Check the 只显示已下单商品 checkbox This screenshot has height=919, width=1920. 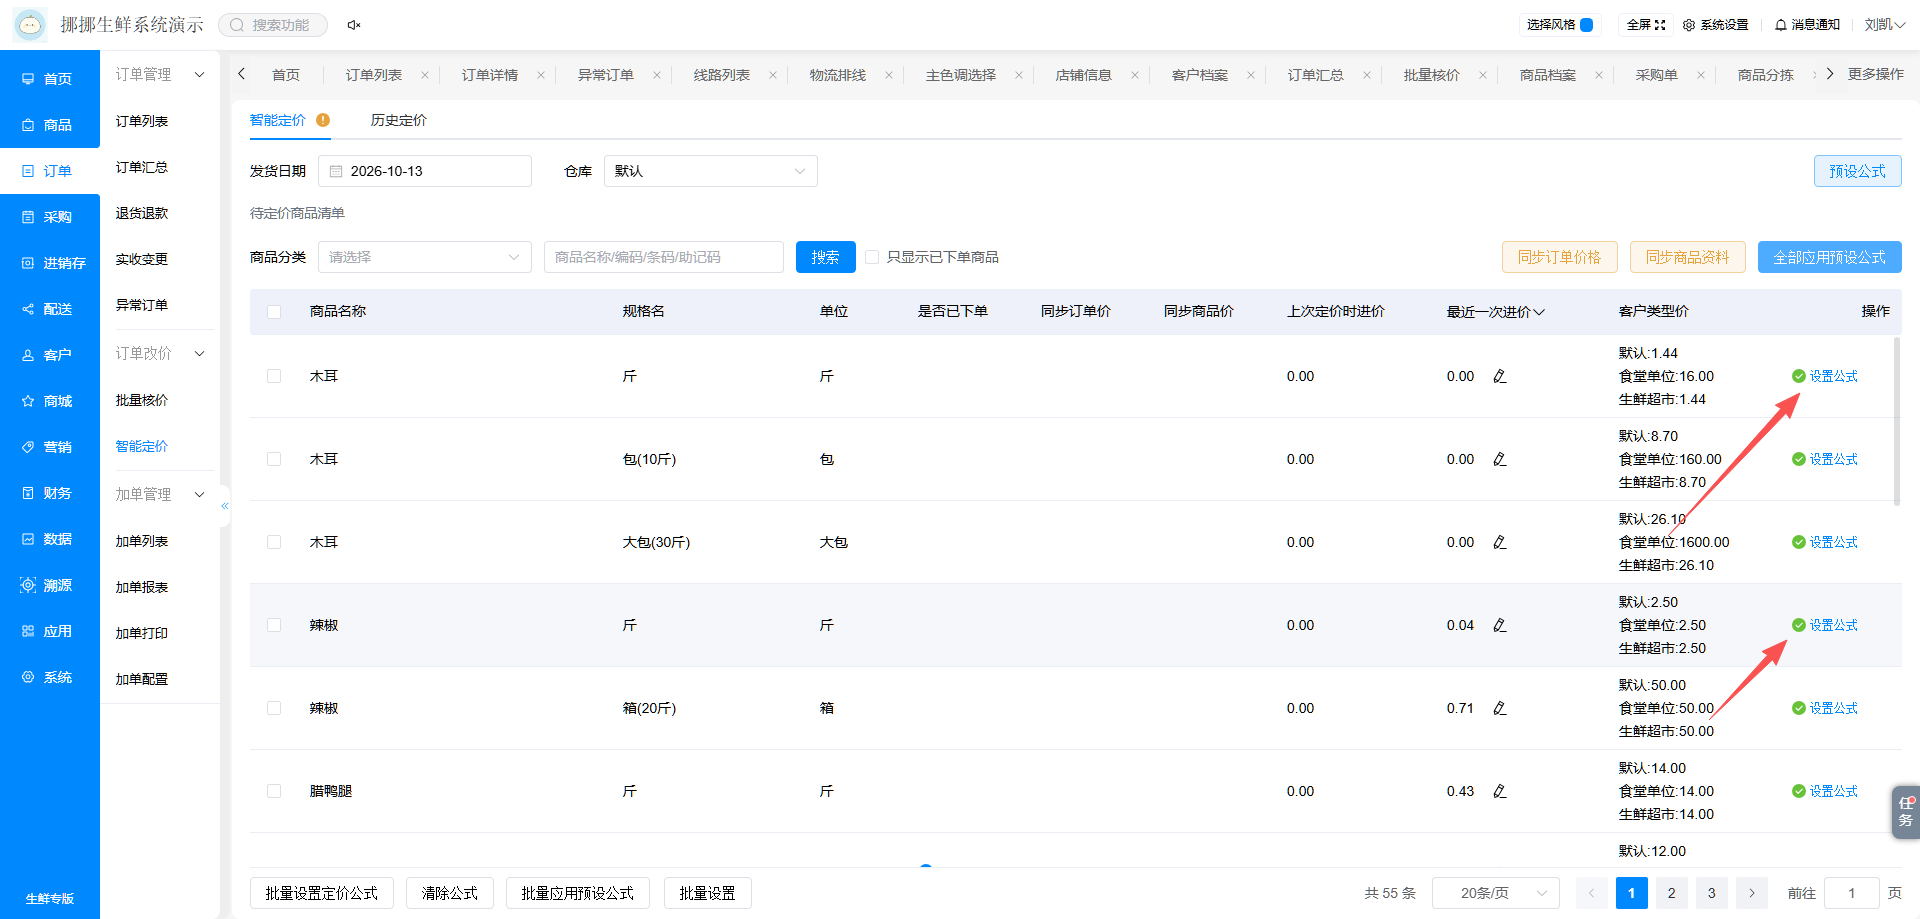tap(872, 257)
